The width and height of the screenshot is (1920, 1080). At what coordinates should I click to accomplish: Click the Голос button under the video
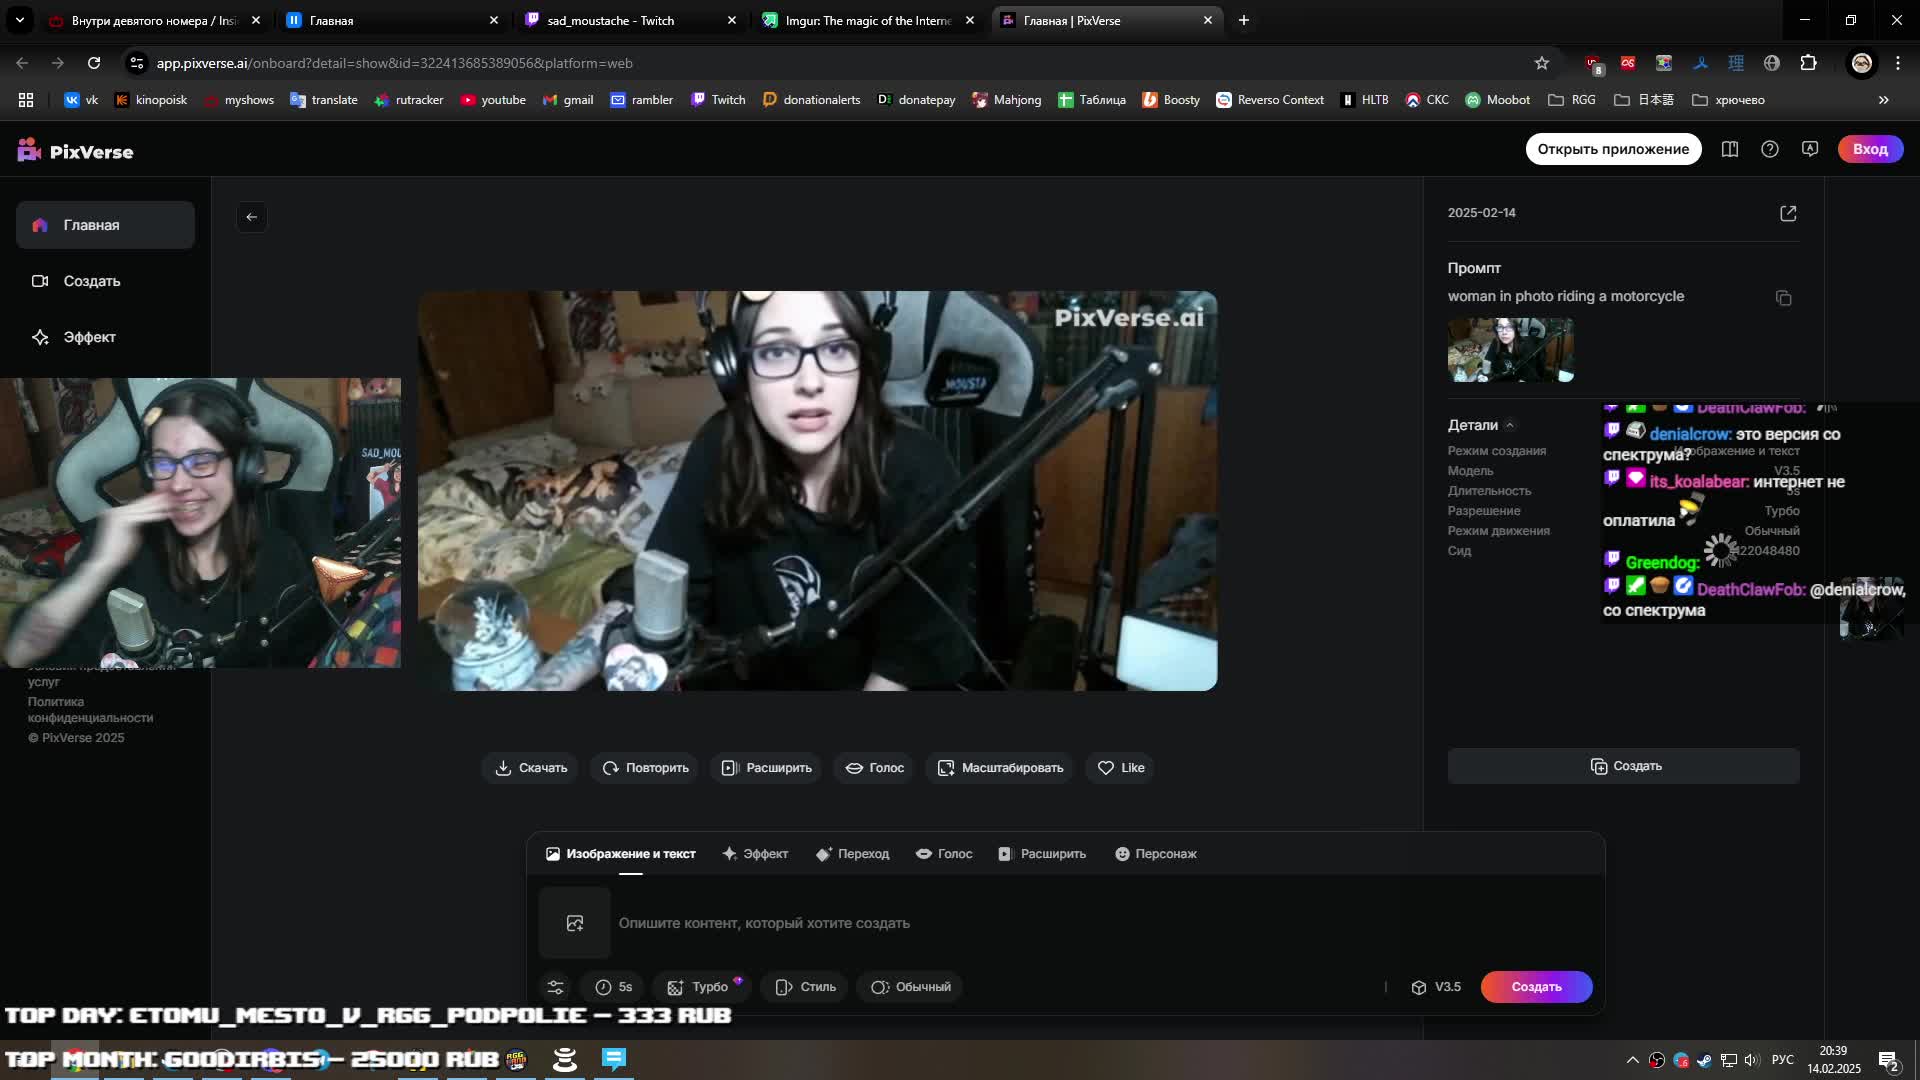(x=875, y=768)
